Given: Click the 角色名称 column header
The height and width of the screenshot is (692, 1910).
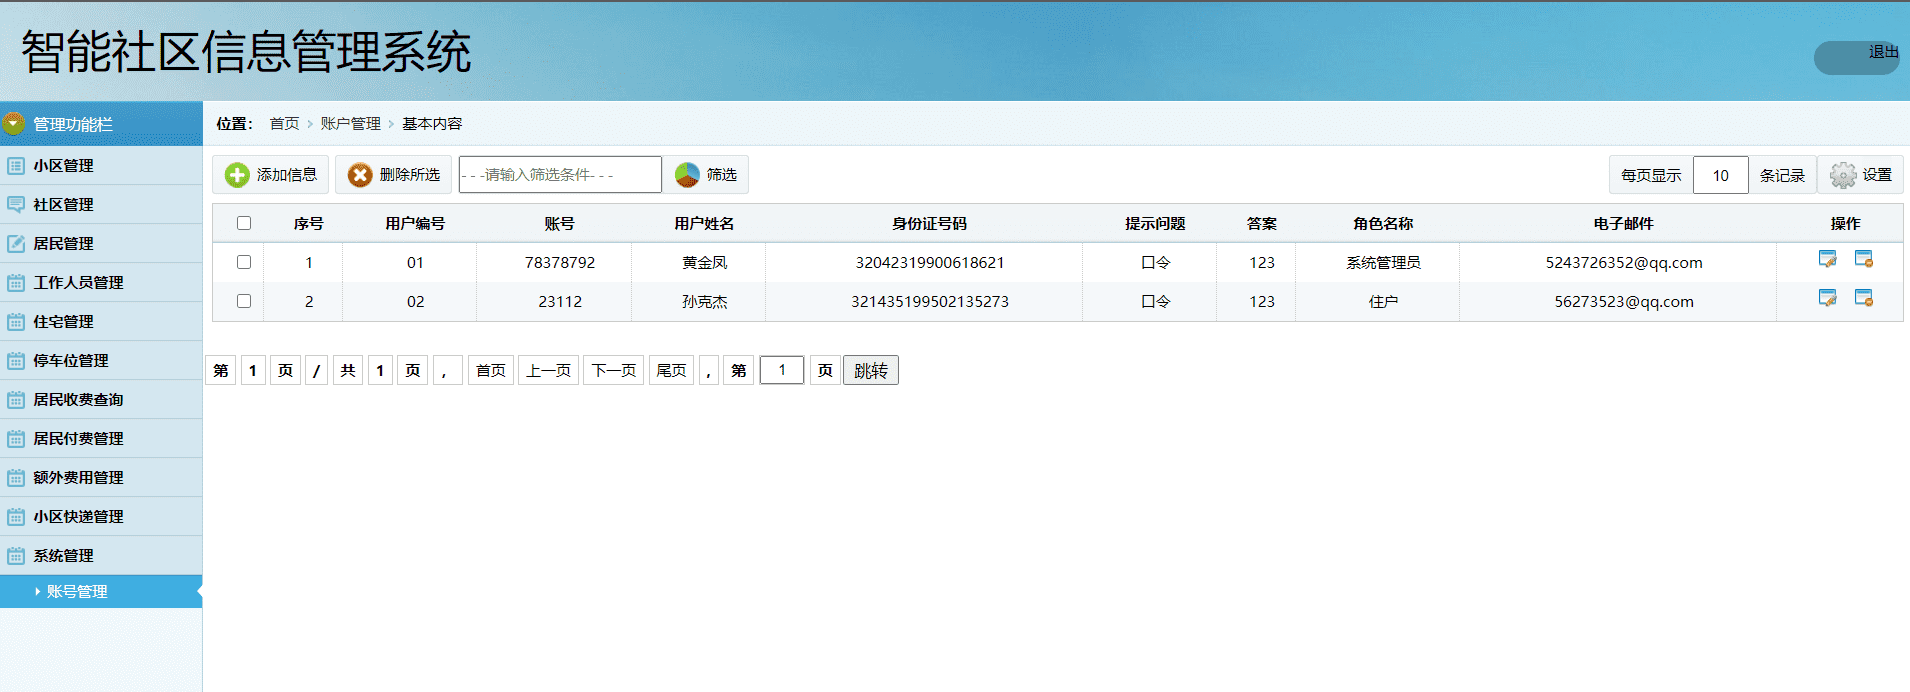Looking at the screenshot, I should tap(1383, 224).
